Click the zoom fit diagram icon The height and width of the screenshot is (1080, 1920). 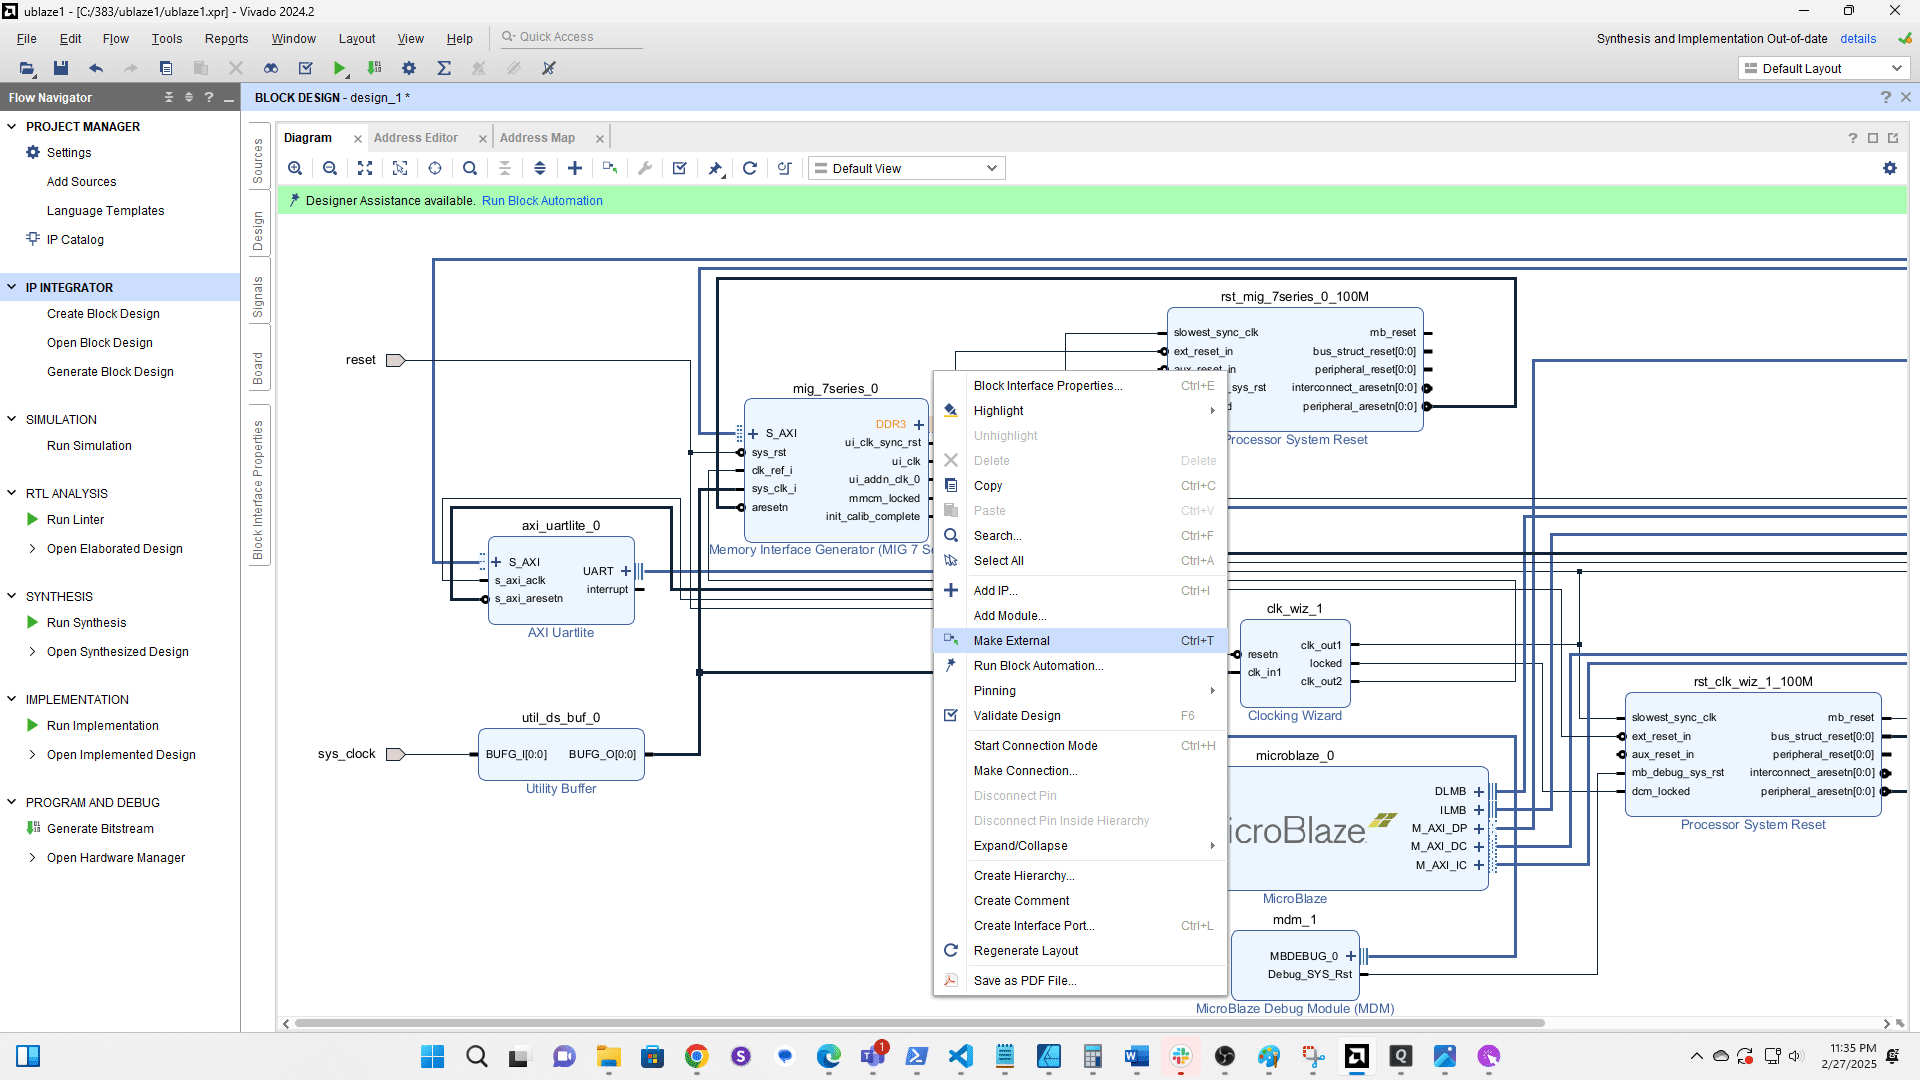click(x=365, y=168)
